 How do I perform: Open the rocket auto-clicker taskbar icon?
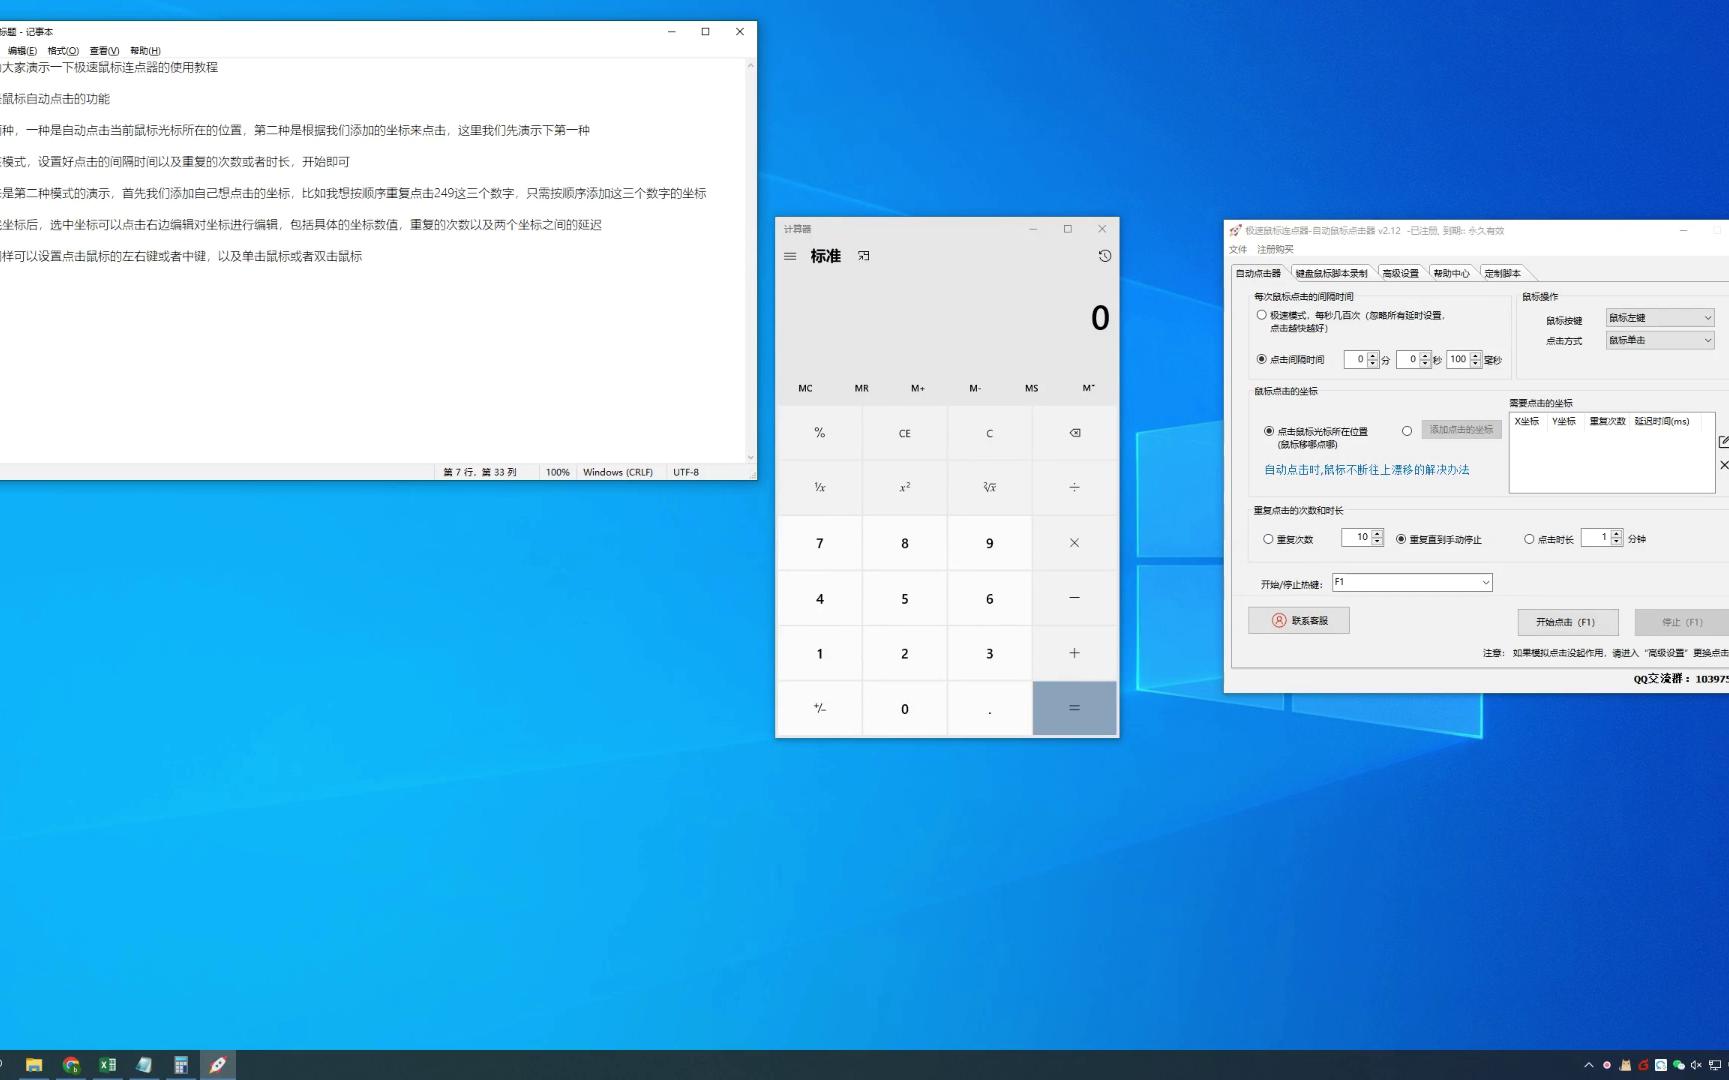click(x=218, y=1065)
